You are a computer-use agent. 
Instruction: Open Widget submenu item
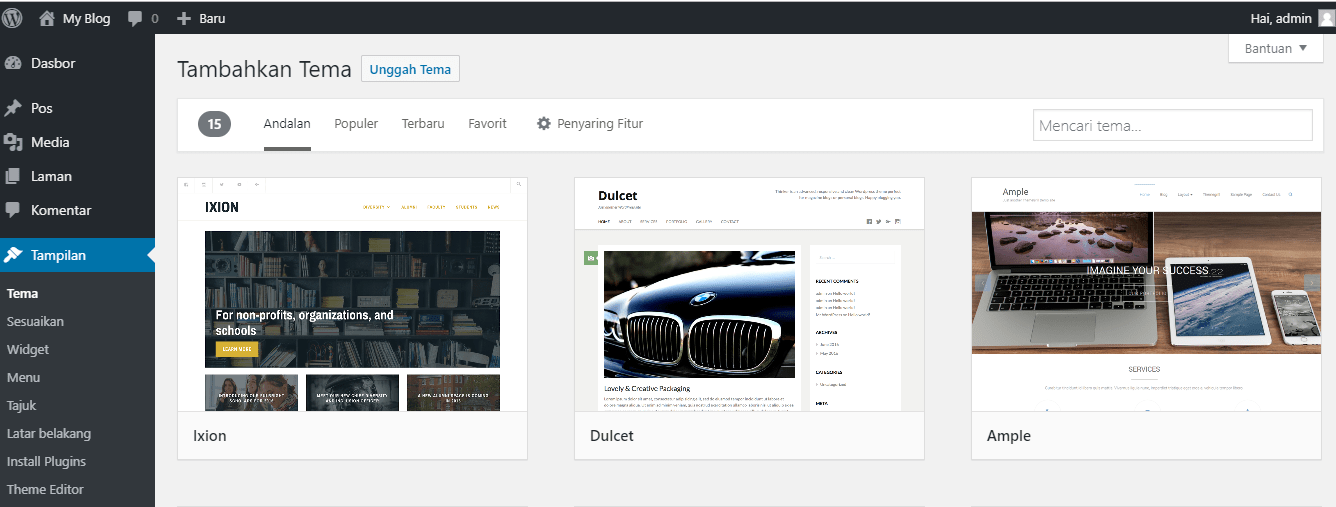(28, 350)
